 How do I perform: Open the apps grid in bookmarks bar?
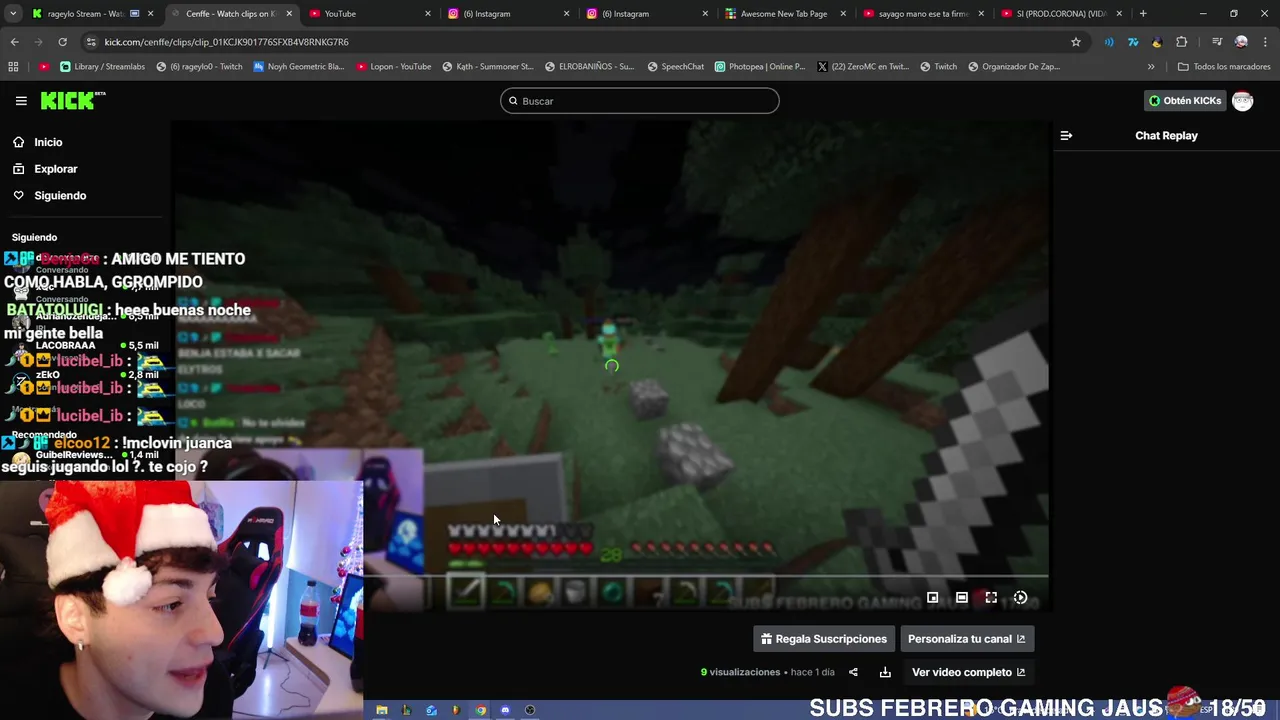point(13,67)
